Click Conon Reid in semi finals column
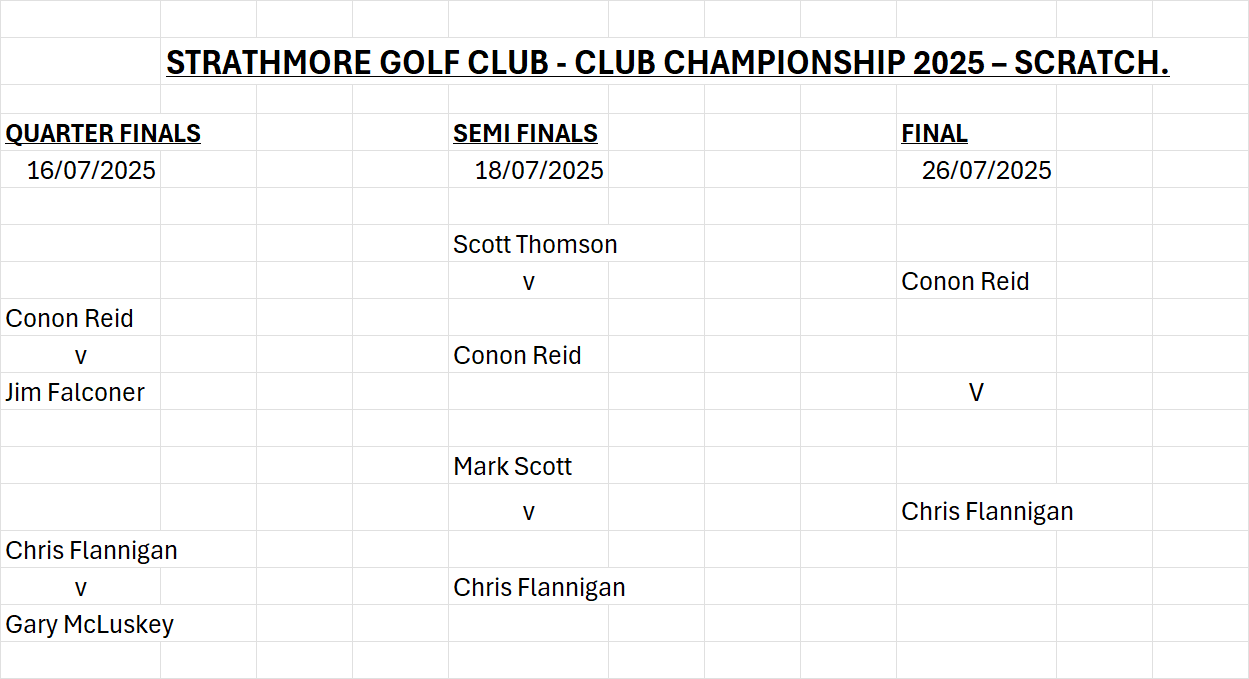This screenshot has width=1249, height=679. click(517, 355)
